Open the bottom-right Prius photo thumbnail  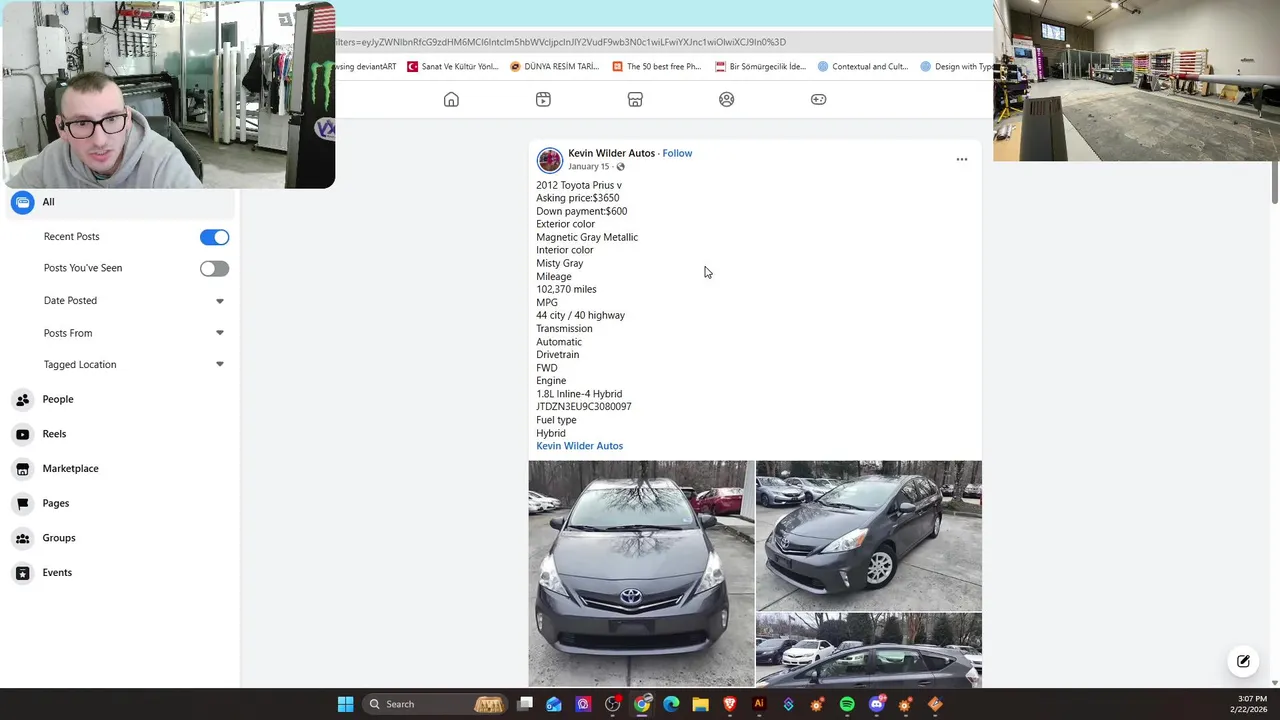pos(869,650)
